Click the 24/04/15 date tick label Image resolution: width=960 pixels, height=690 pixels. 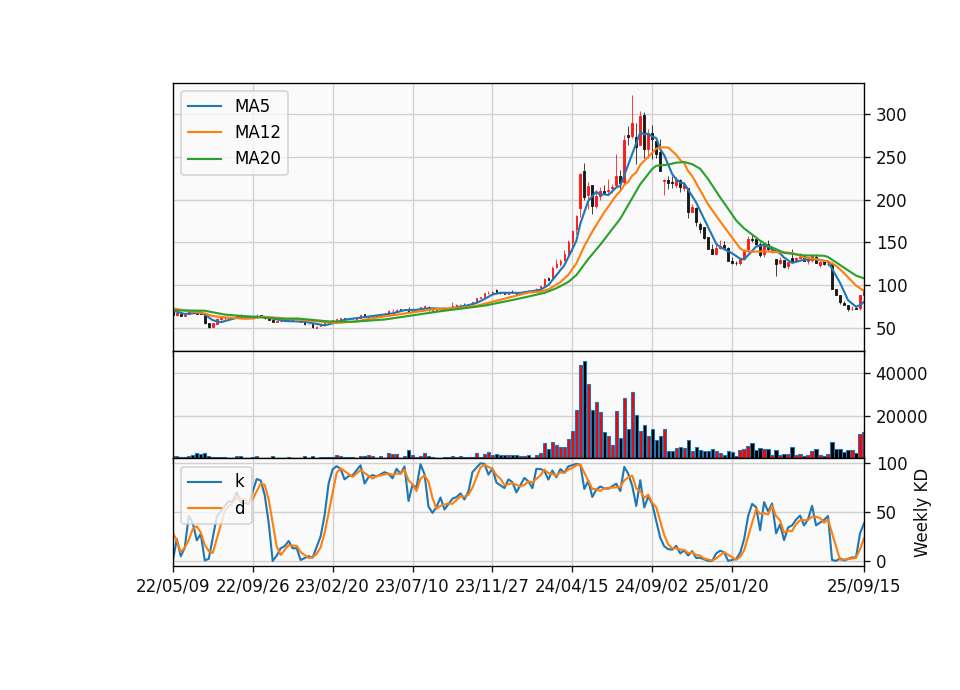tap(572, 586)
